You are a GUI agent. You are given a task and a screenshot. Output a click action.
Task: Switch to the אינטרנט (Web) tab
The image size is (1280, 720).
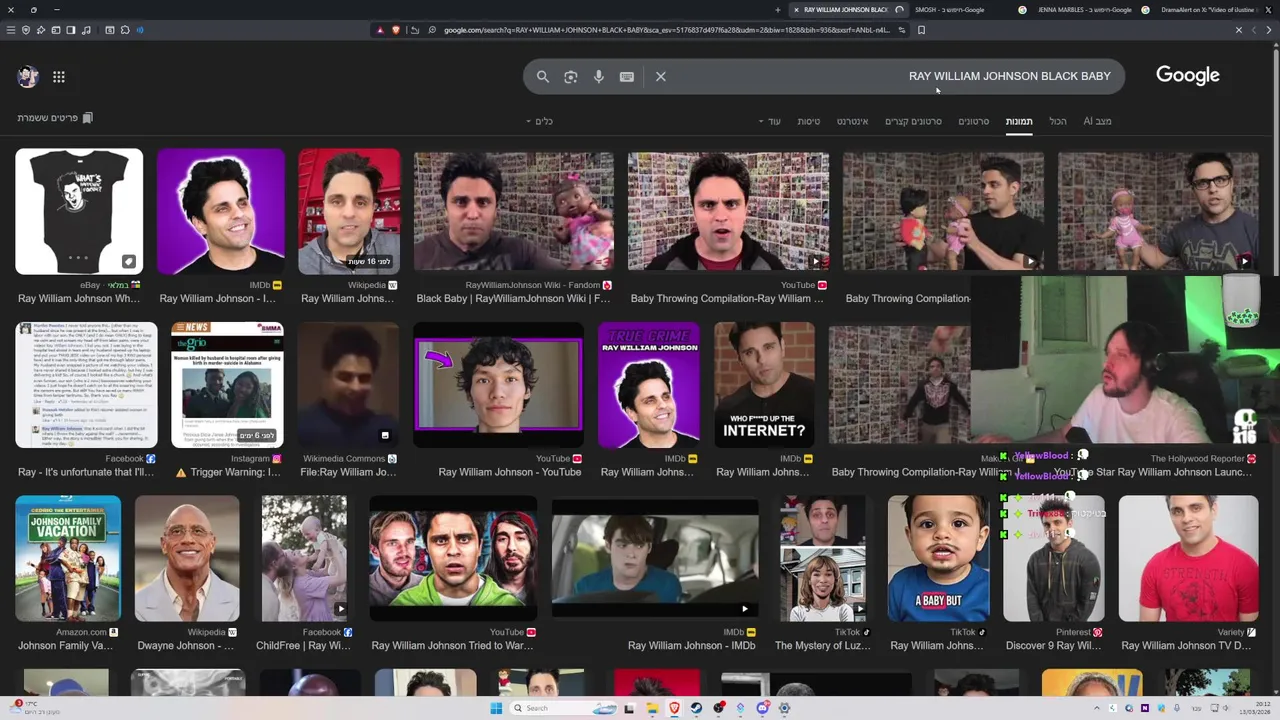[852, 121]
